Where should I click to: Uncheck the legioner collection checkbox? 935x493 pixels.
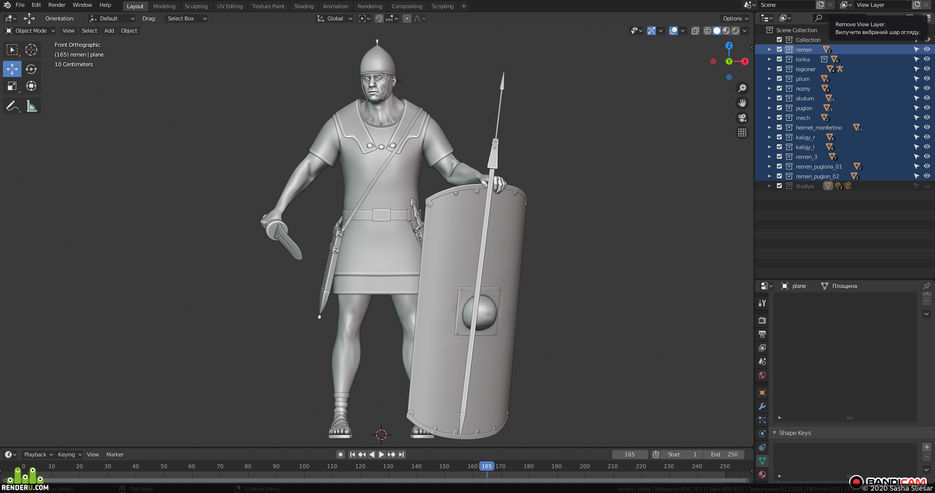tap(779, 69)
